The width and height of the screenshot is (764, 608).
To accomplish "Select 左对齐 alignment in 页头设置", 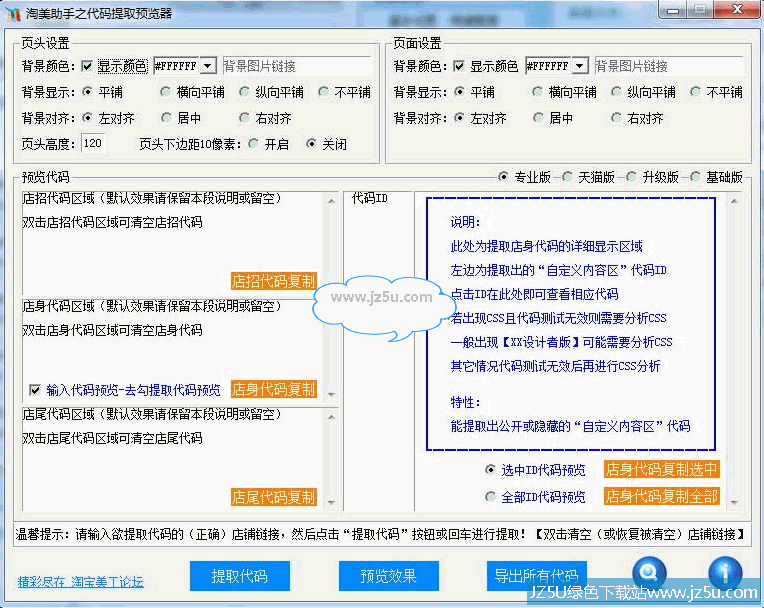I will click(87, 117).
